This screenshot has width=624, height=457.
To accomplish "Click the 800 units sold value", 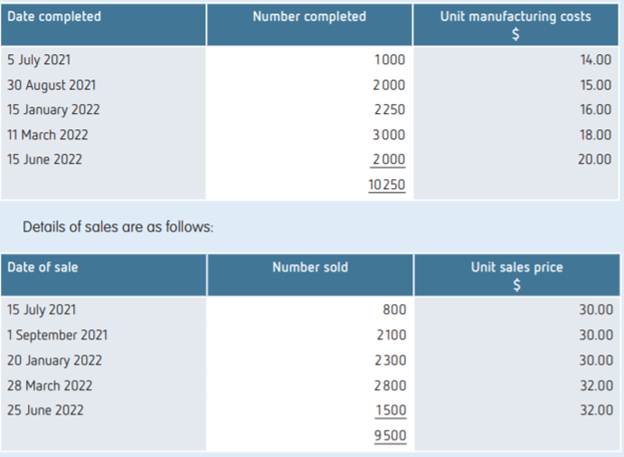I will pos(395,310).
